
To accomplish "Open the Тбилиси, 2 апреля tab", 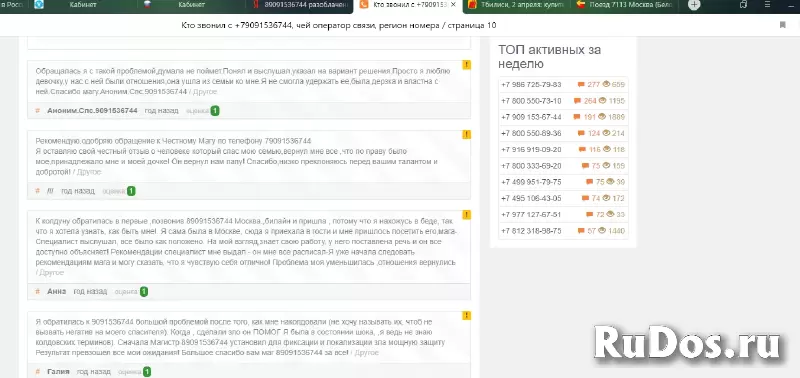I will coord(515,5).
